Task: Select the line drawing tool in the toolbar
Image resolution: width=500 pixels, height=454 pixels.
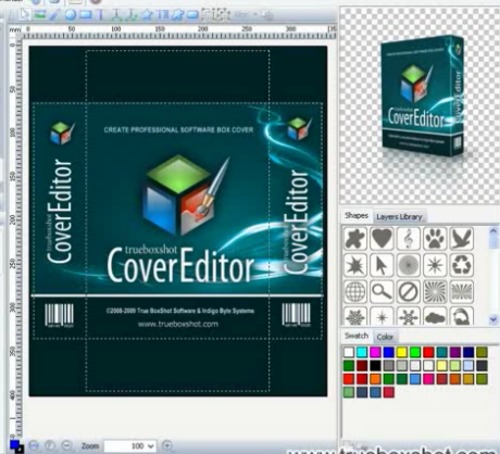Action: pos(54,15)
